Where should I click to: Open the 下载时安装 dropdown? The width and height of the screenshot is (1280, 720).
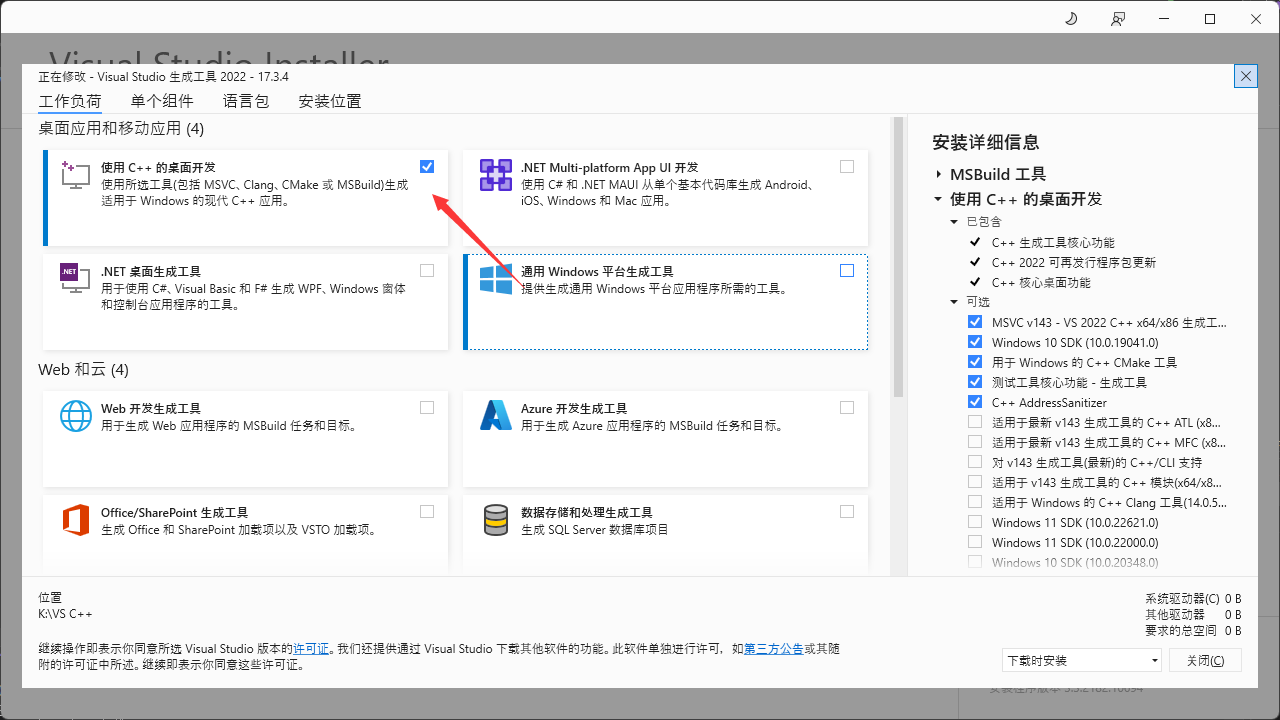[x=1082, y=660]
